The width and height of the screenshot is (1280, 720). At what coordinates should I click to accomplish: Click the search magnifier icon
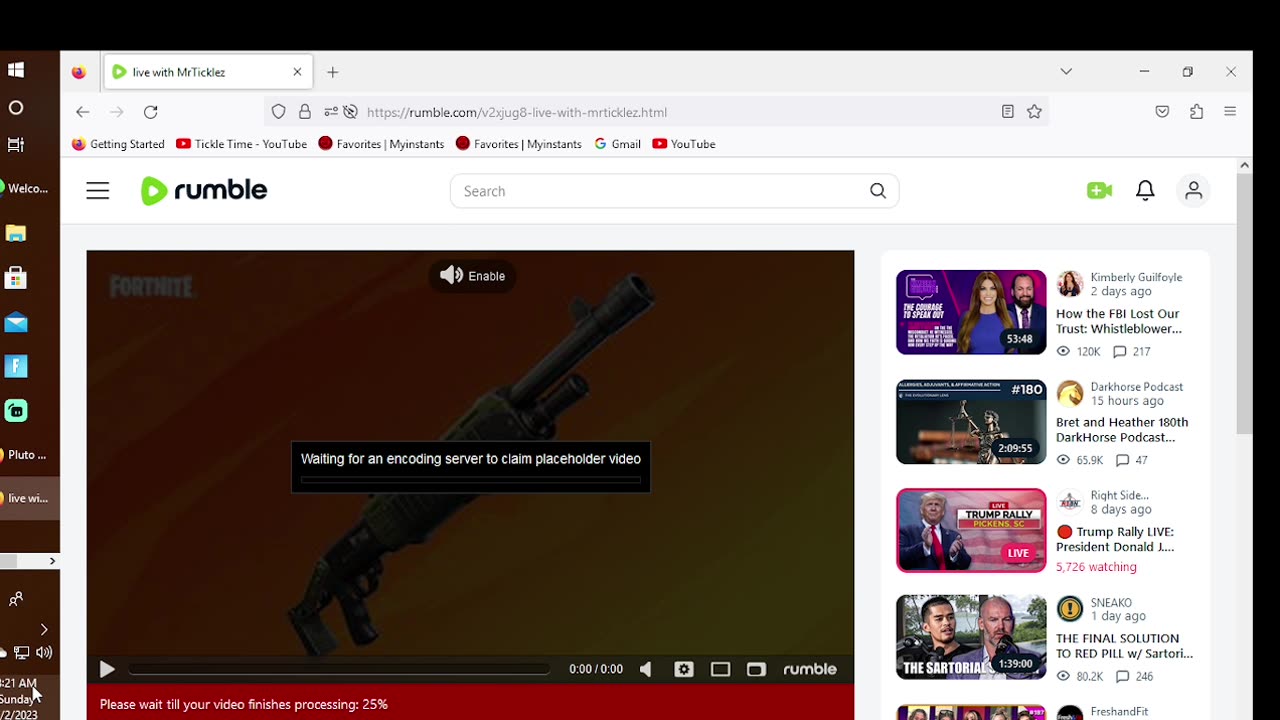[878, 191]
